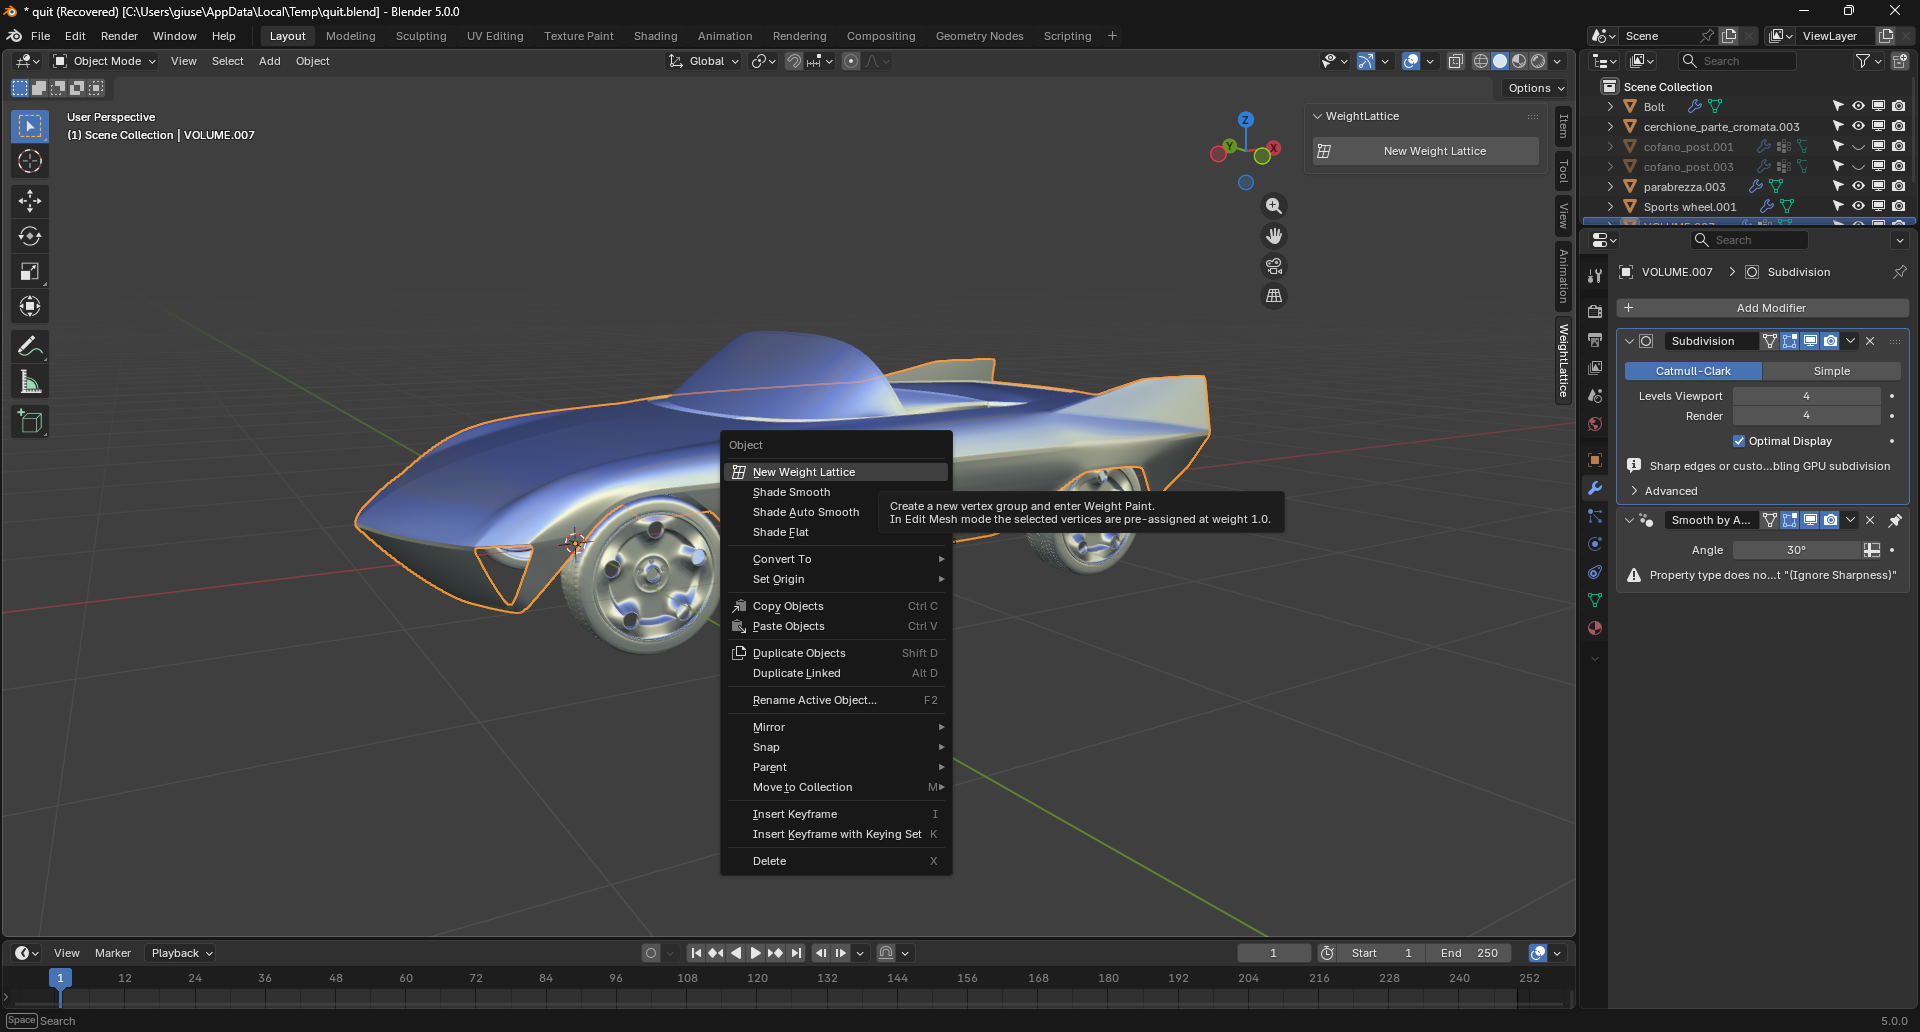Open the Global orientation dropdown
The width and height of the screenshot is (1920, 1032).
(704, 61)
